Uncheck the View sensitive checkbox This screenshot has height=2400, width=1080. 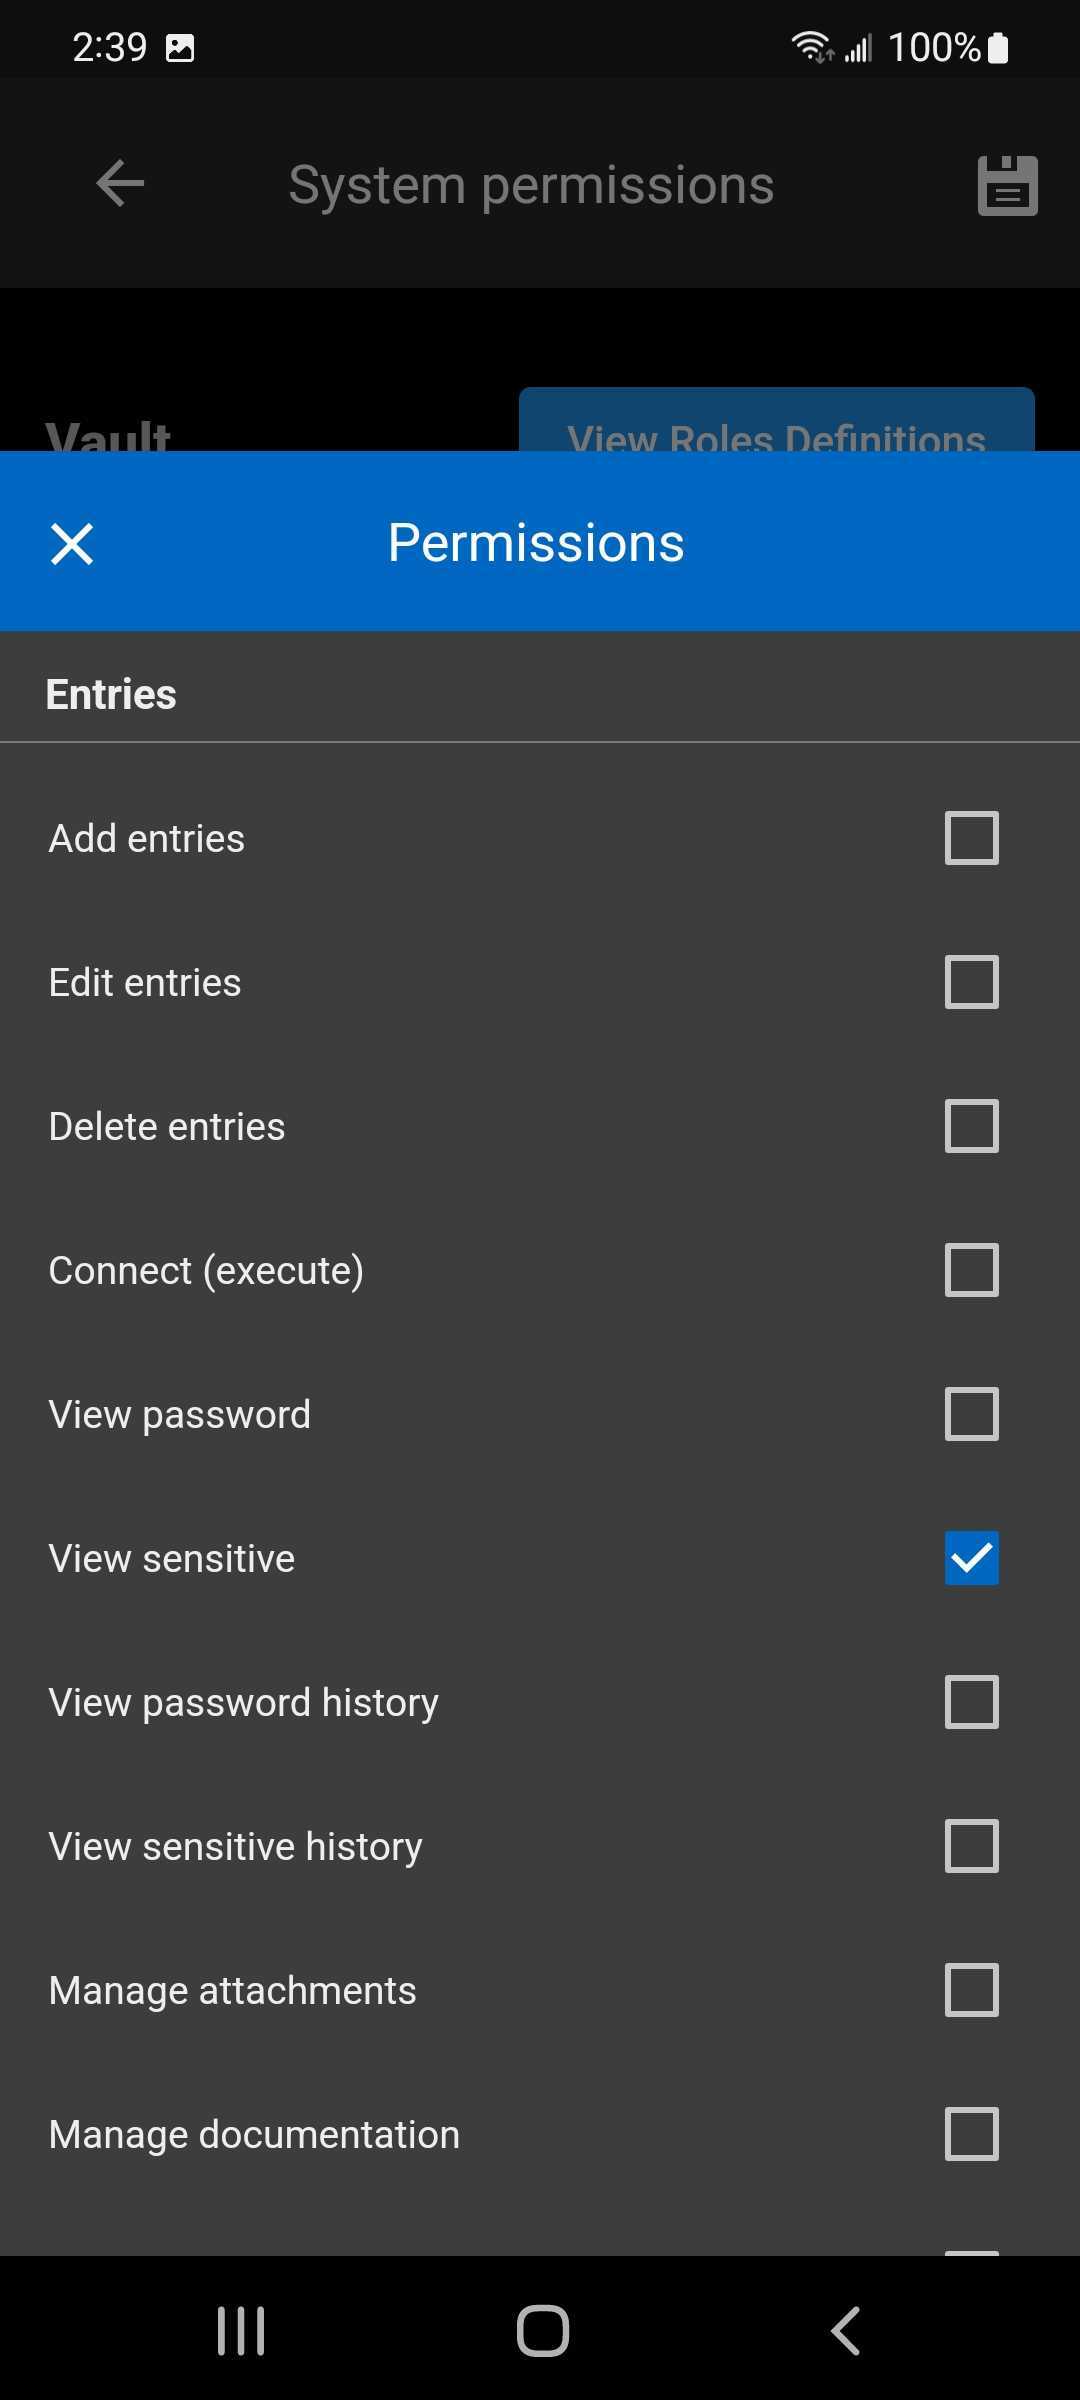[x=971, y=1558]
